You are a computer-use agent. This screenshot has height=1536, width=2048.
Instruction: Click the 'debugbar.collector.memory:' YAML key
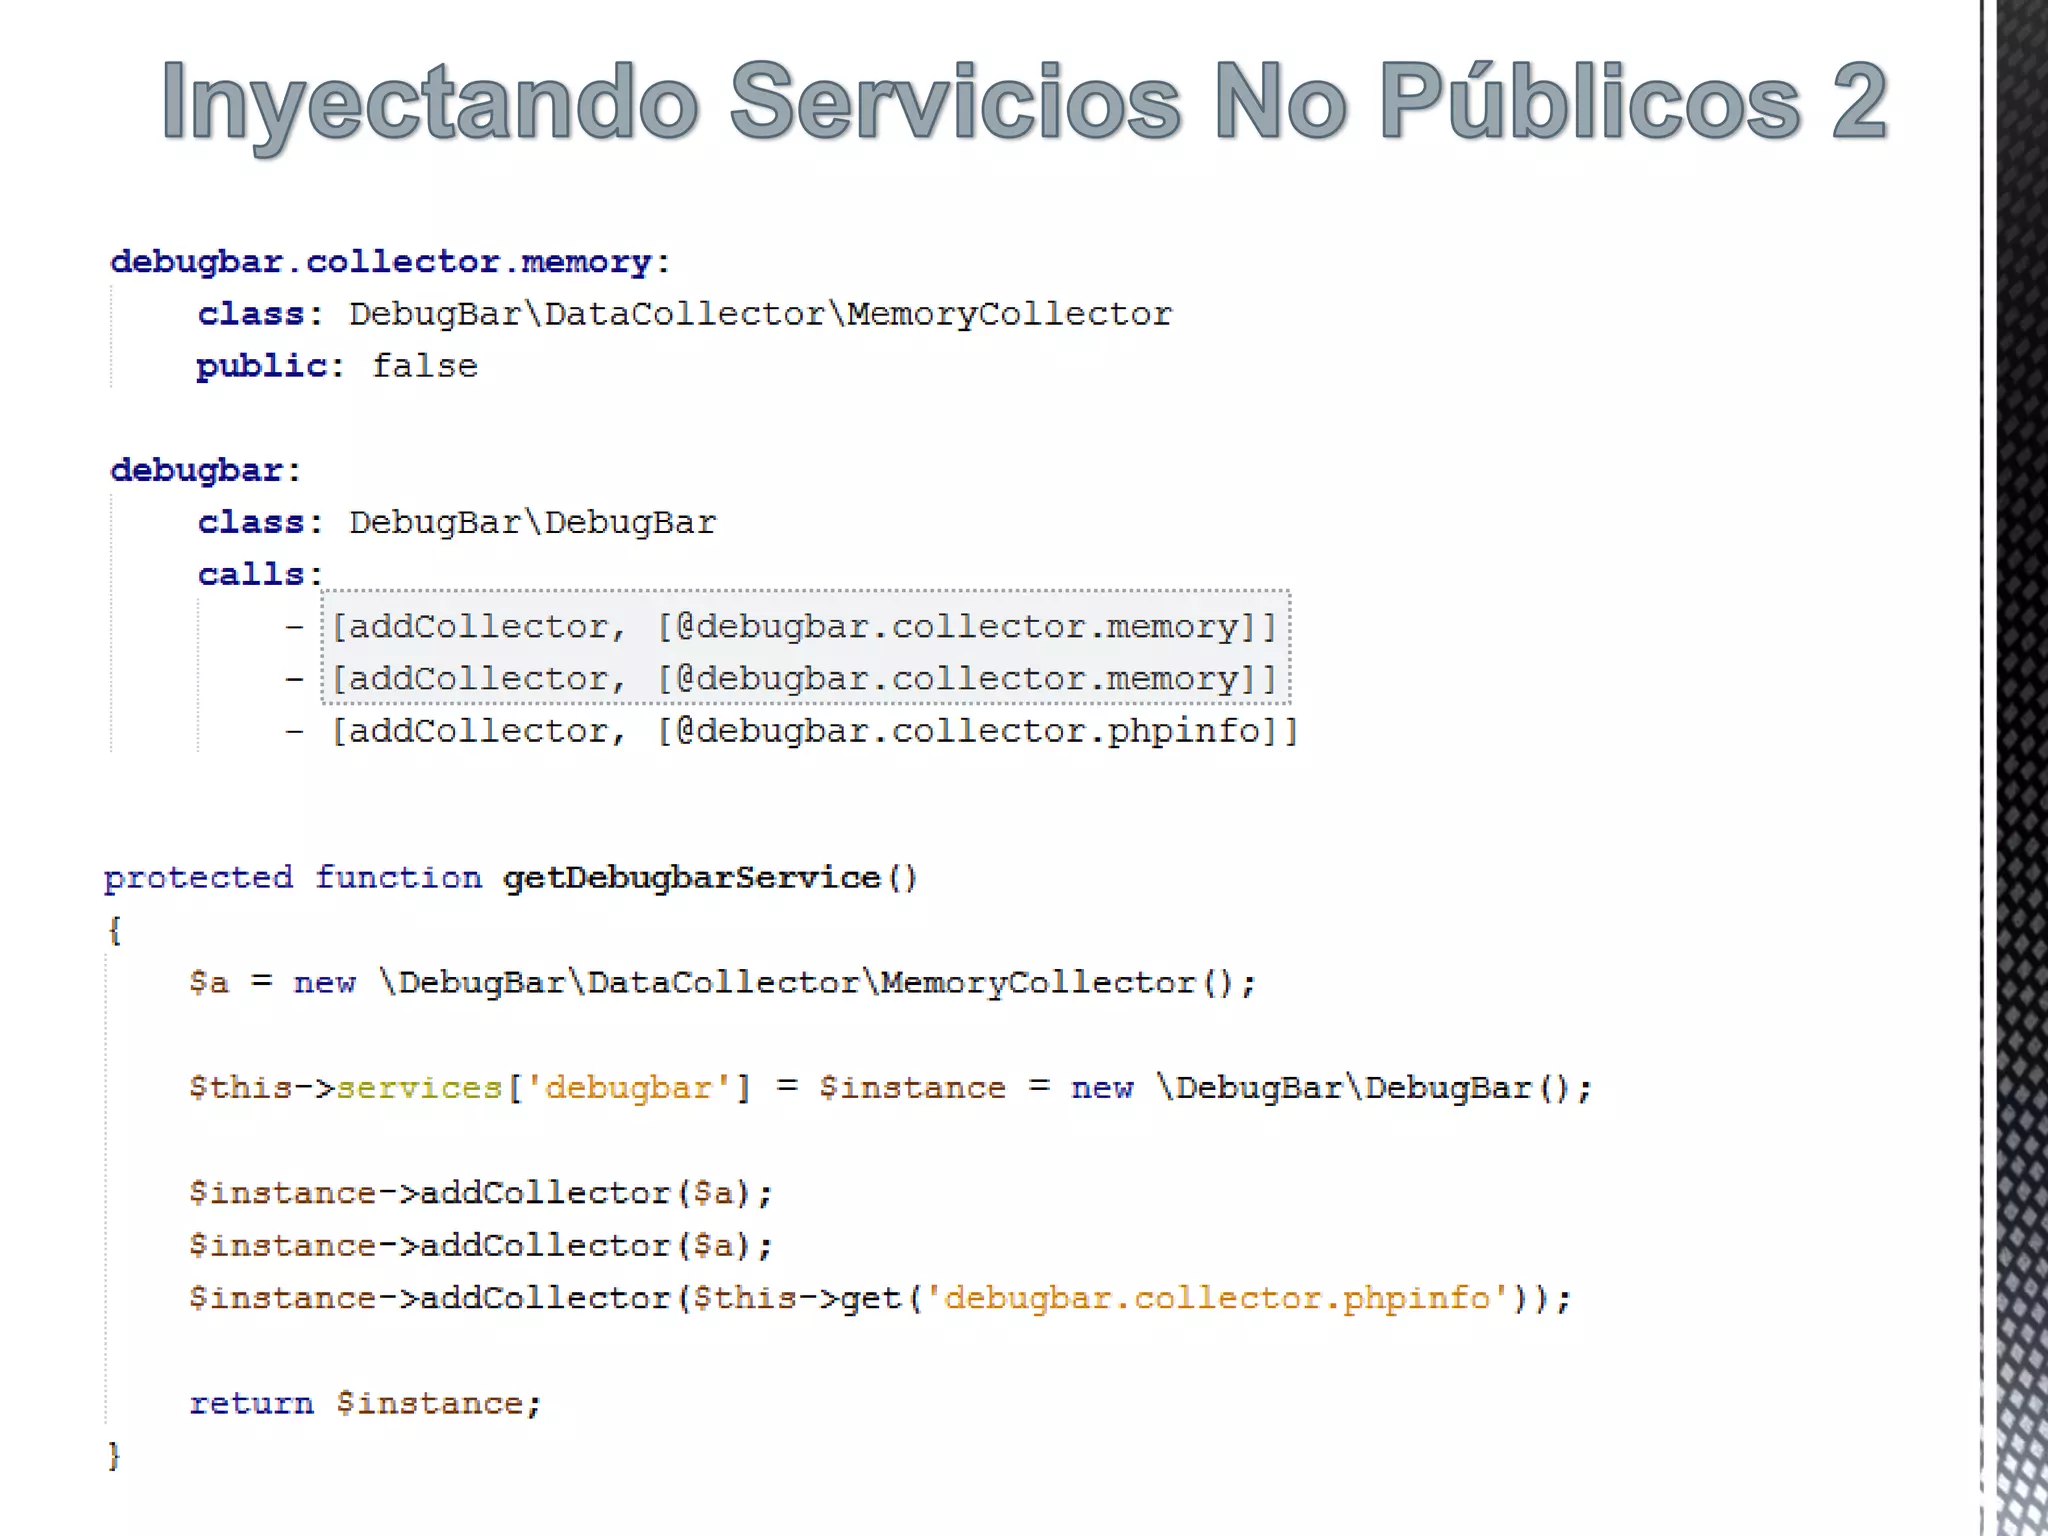[390, 262]
